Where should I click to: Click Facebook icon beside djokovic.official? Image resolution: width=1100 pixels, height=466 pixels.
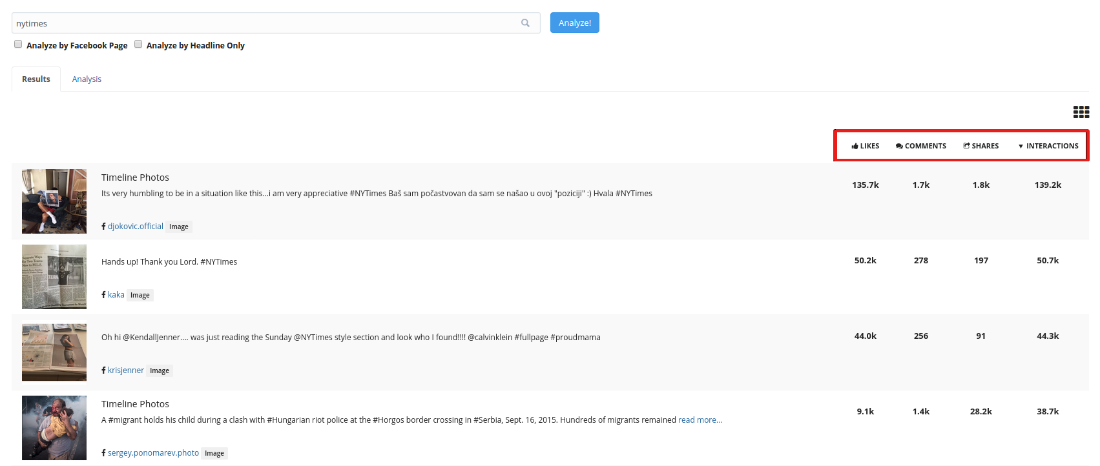tap(104, 227)
